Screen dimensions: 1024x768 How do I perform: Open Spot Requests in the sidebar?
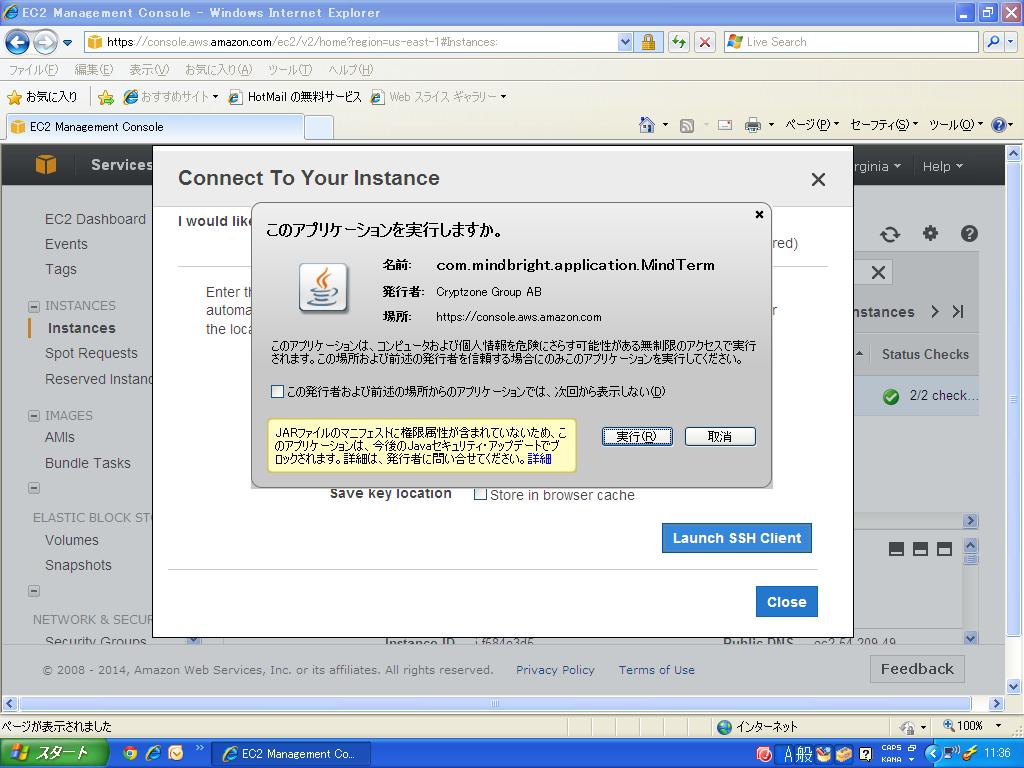coord(91,353)
